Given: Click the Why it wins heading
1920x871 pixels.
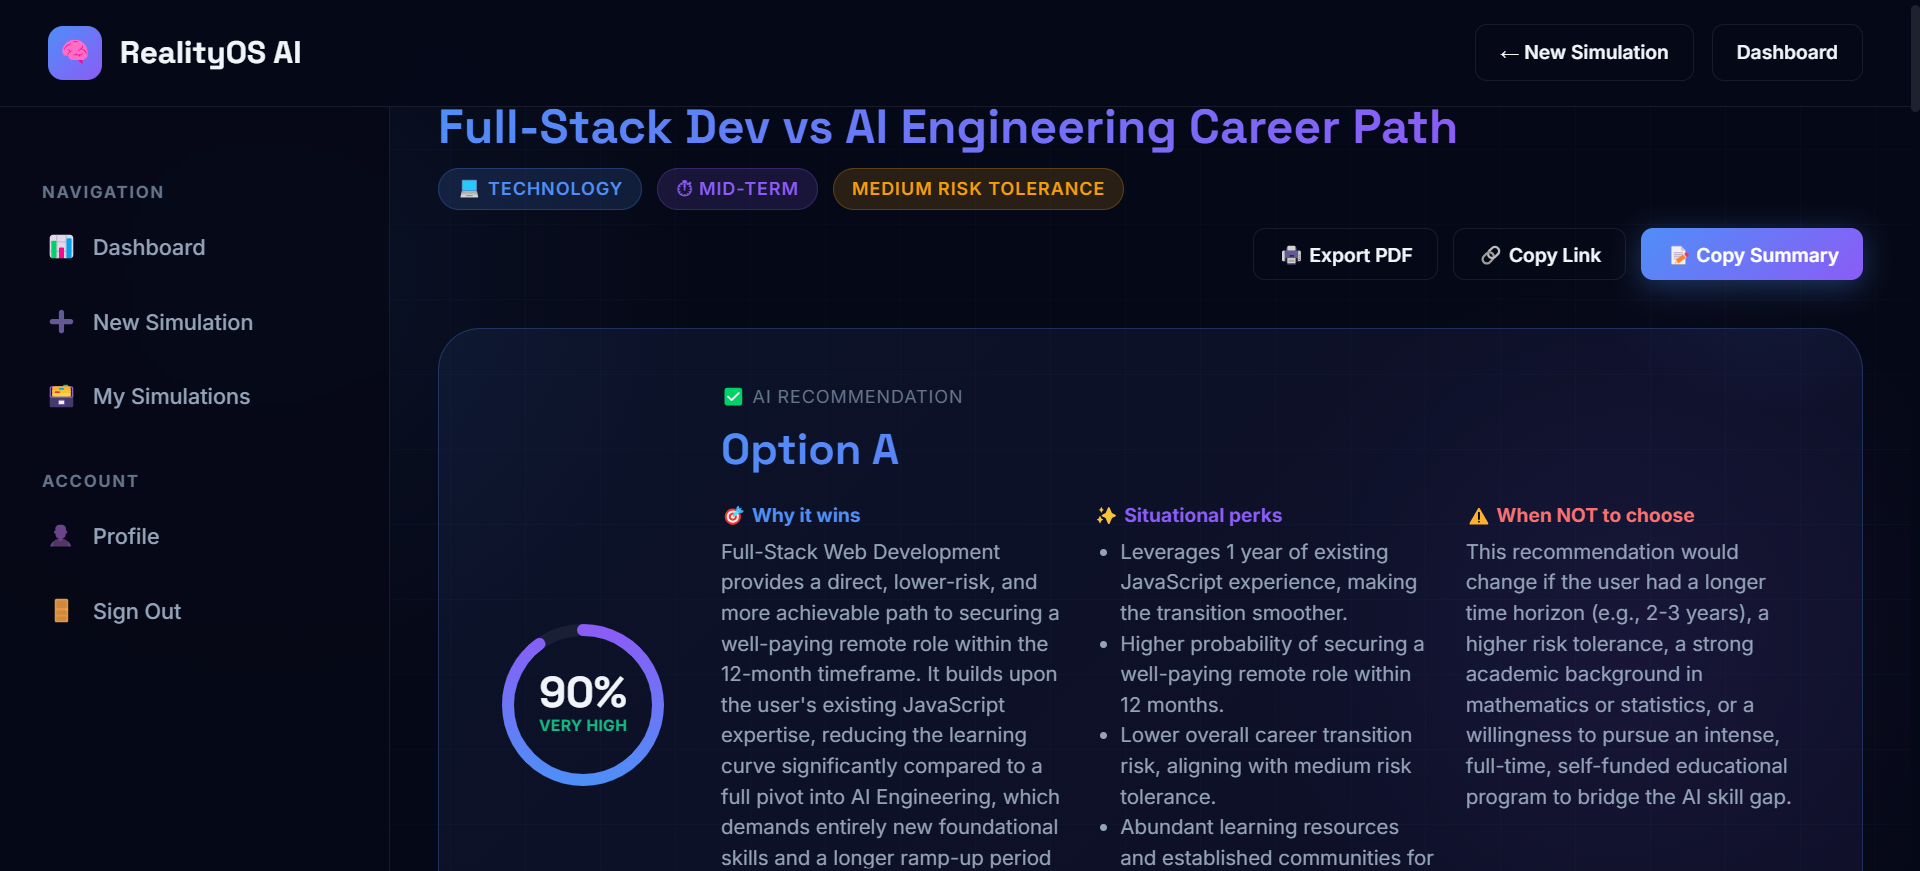Looking at the screenshot, I should 806,515.
